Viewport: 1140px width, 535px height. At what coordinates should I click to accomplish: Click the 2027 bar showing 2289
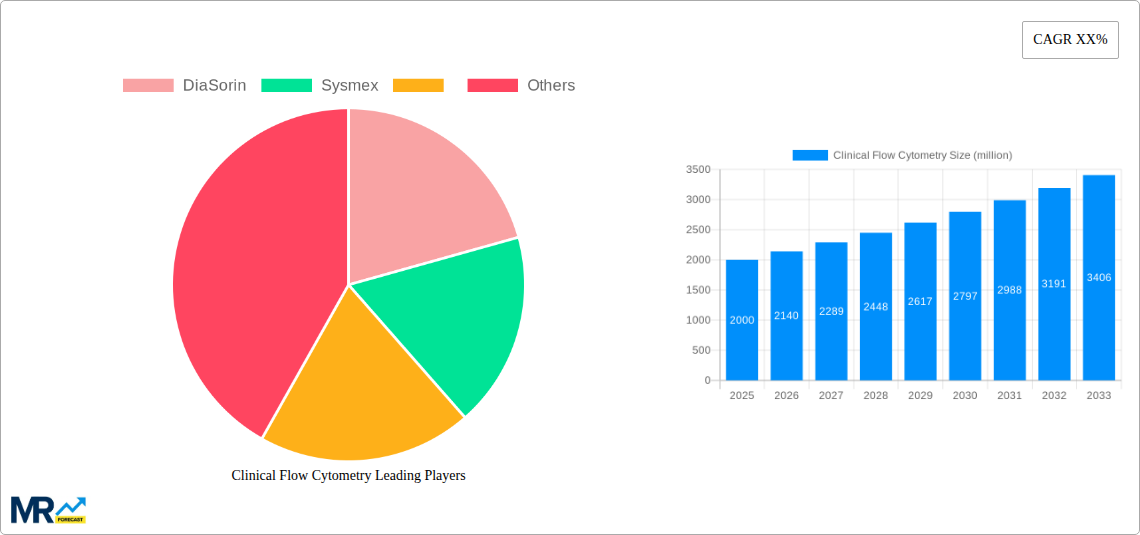[x=831, y=311]
